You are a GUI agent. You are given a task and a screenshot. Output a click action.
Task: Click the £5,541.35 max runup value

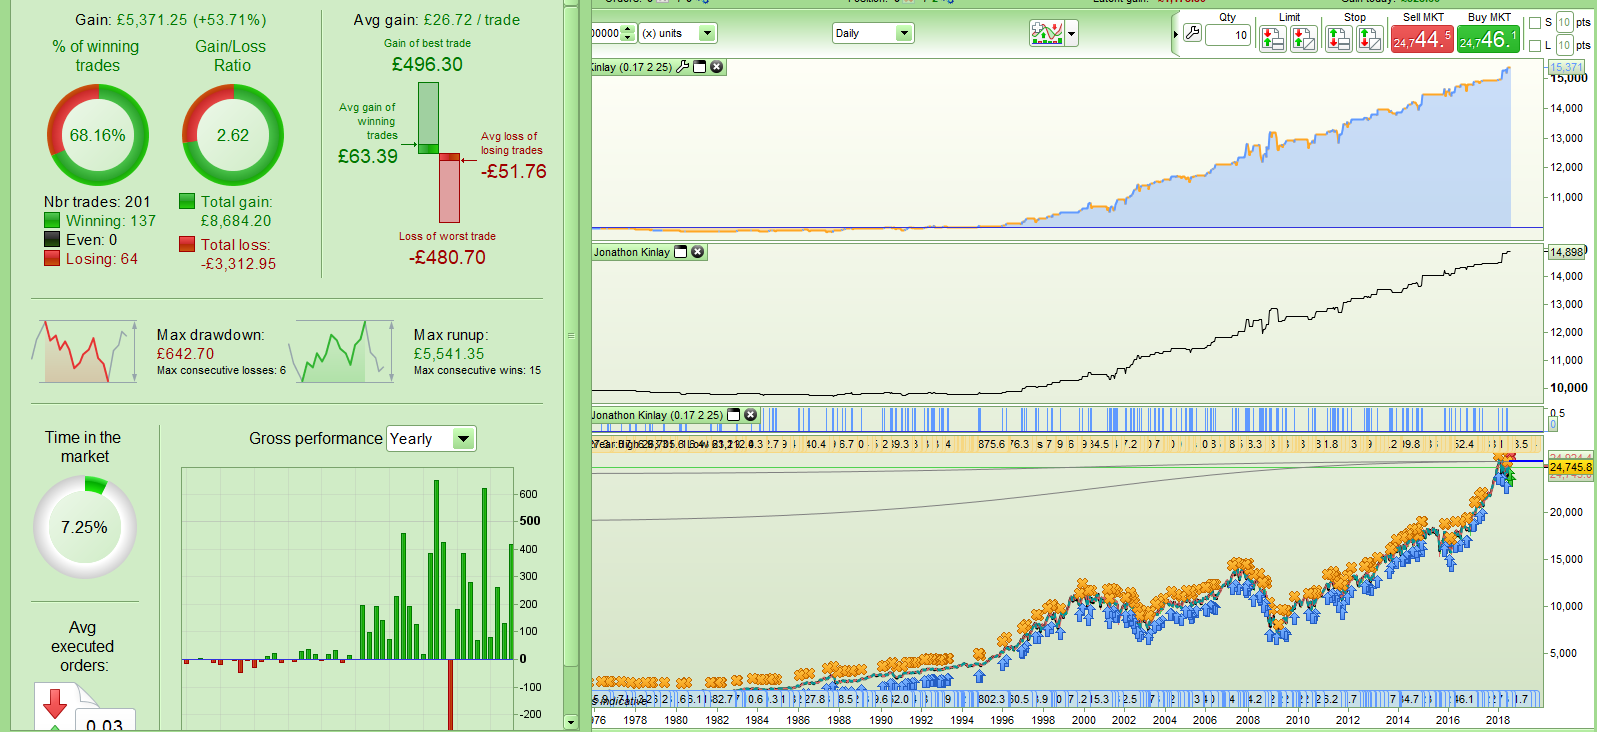coord(449,354)
